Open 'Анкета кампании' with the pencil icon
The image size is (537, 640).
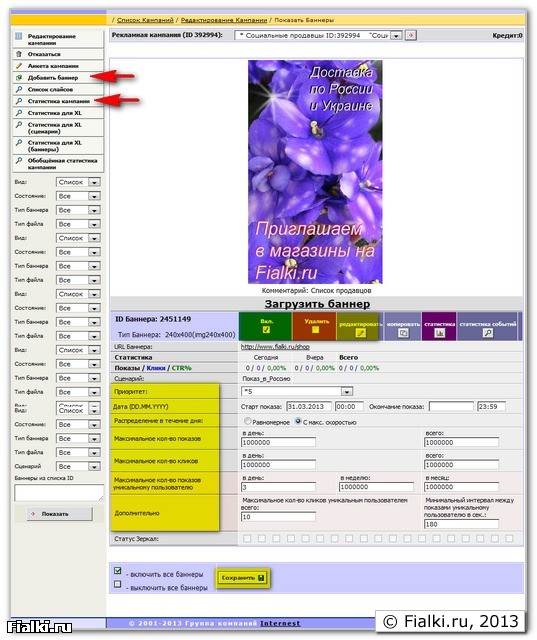click(58, 66)
